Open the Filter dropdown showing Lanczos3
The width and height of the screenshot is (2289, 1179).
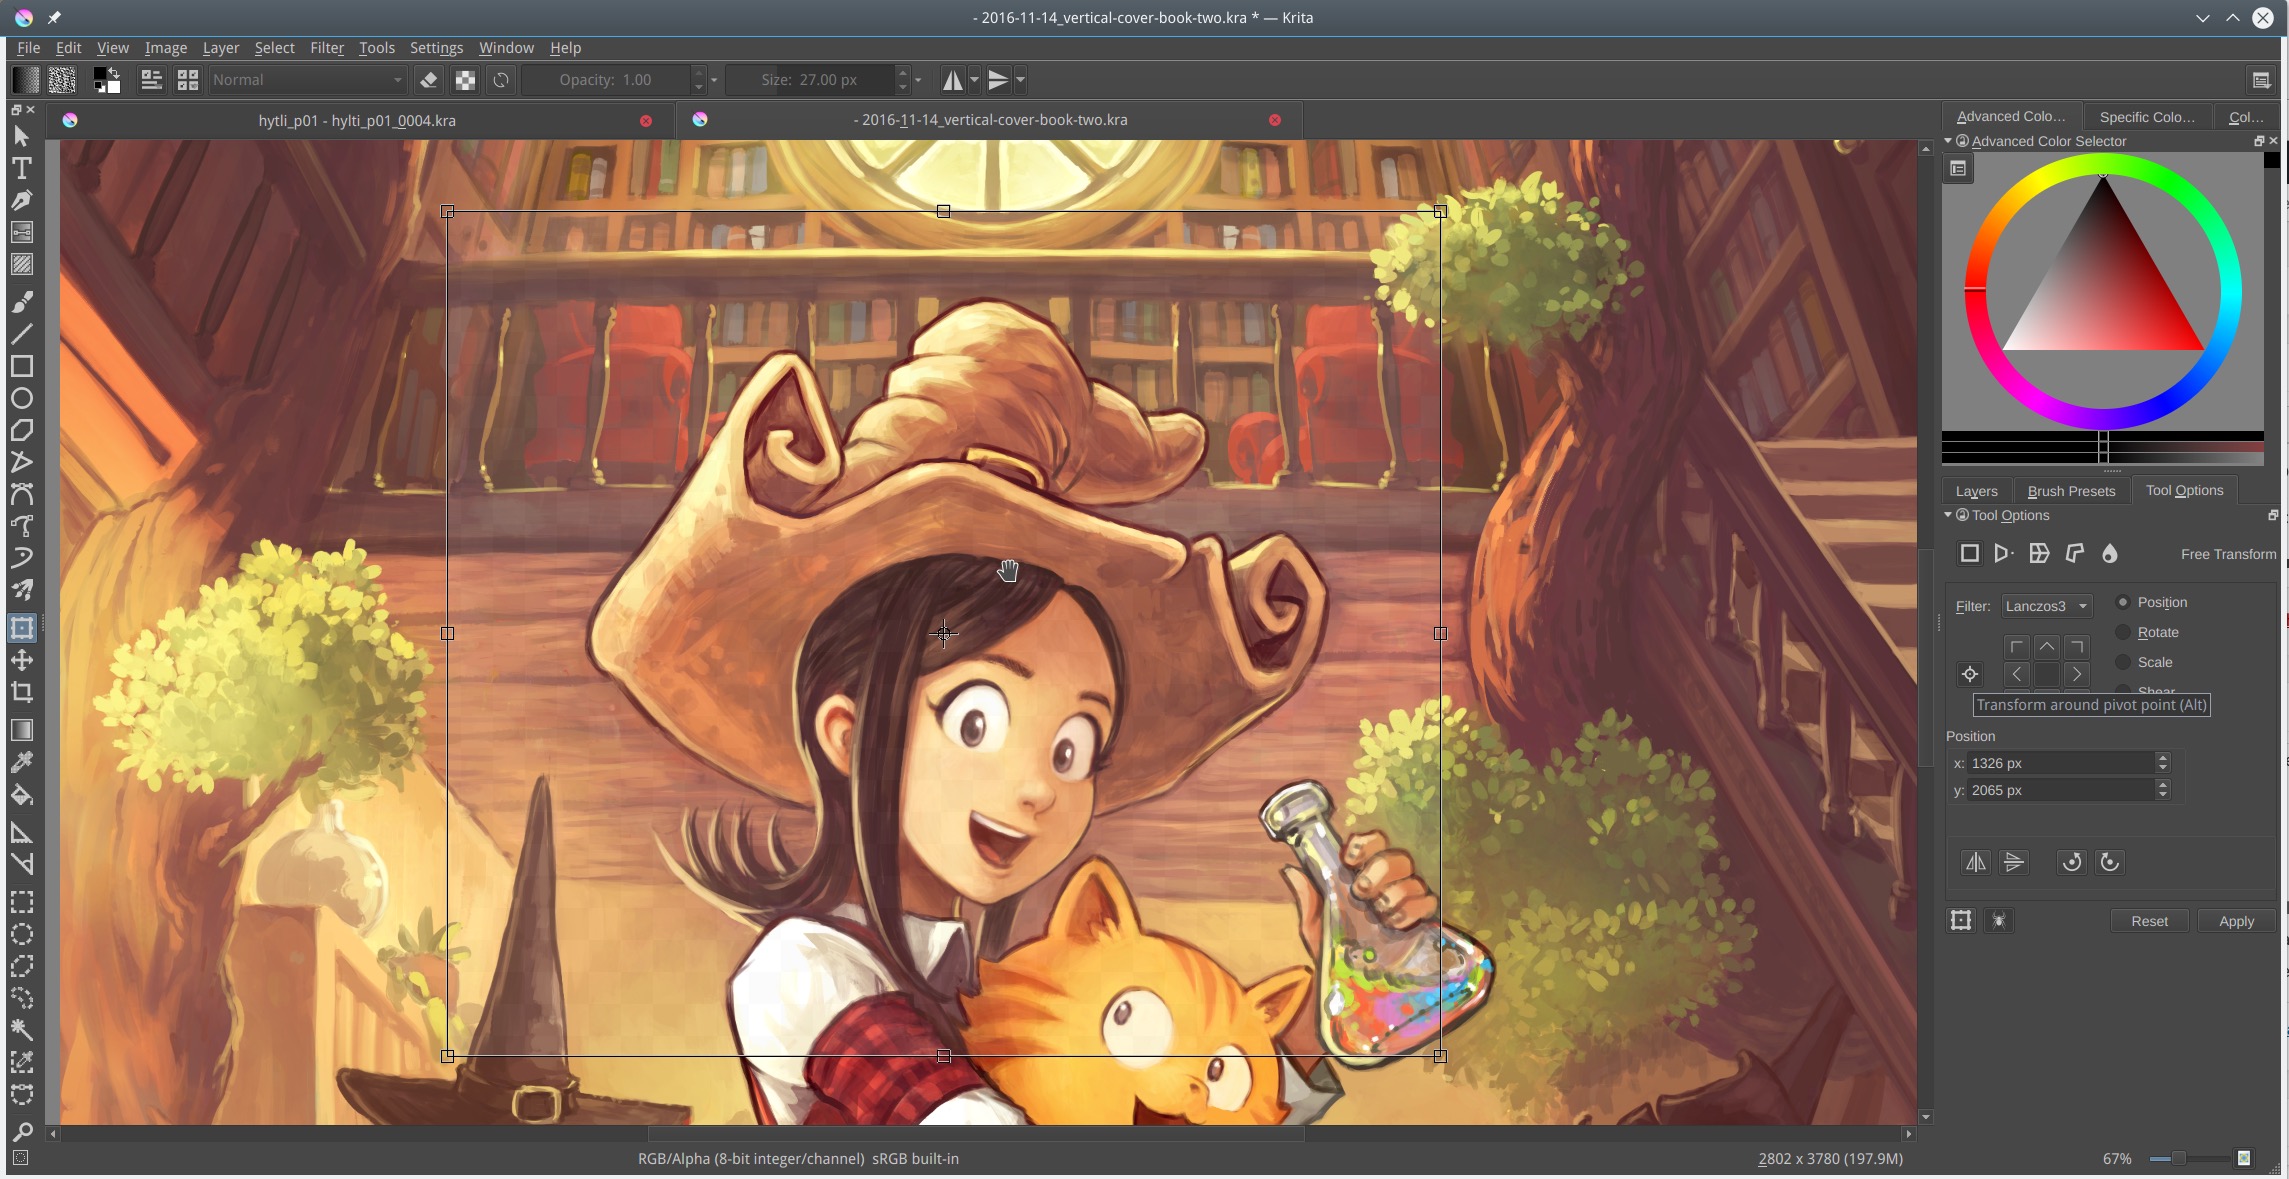2045,606
